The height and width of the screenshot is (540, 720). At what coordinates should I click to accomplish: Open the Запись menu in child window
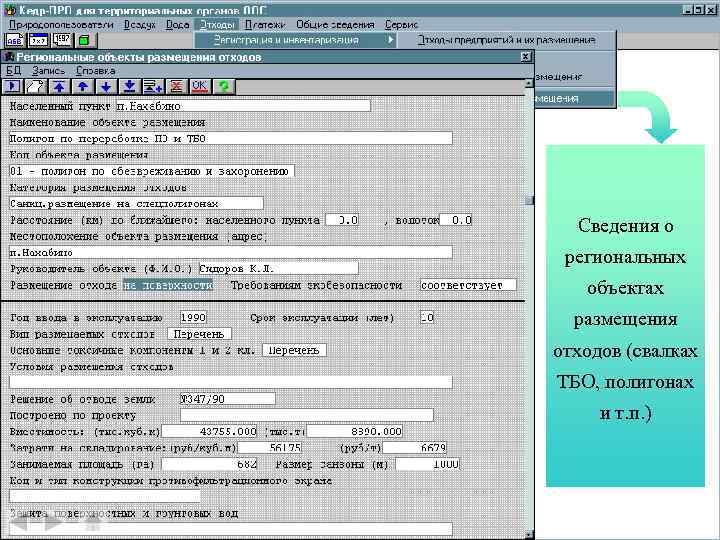click(x=48, y=71)
